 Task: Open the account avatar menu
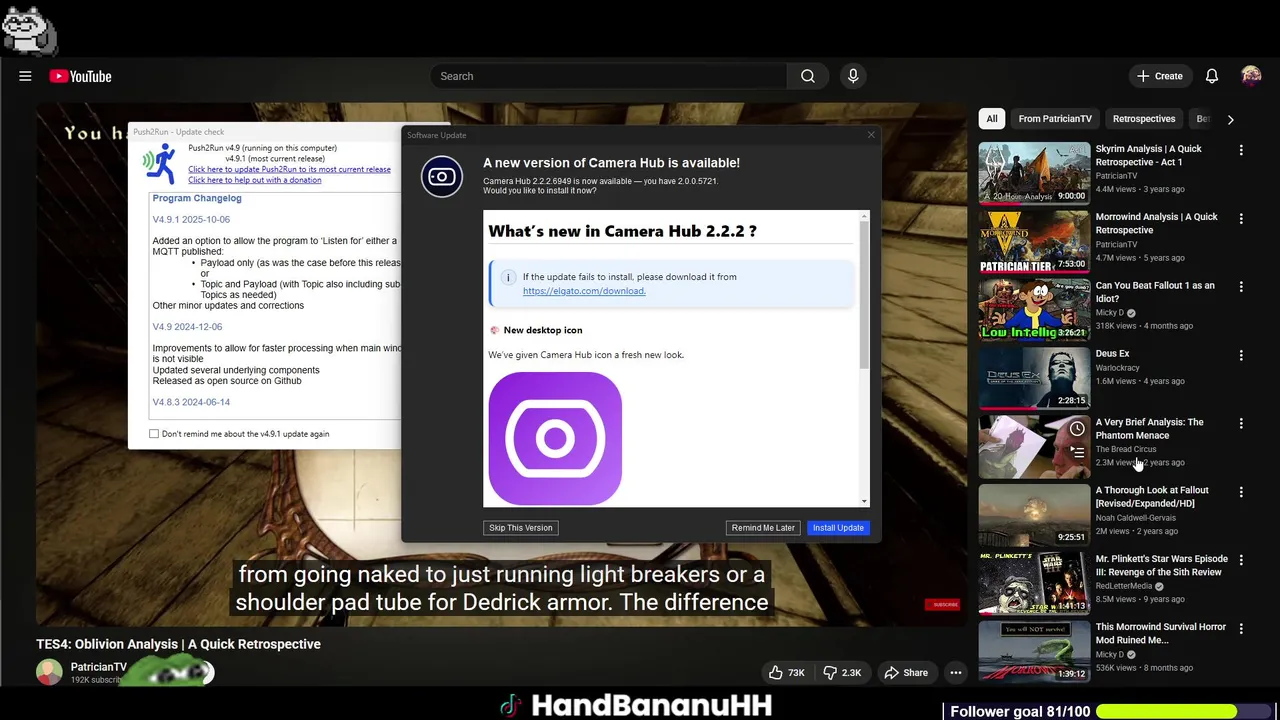[1251, 76]
